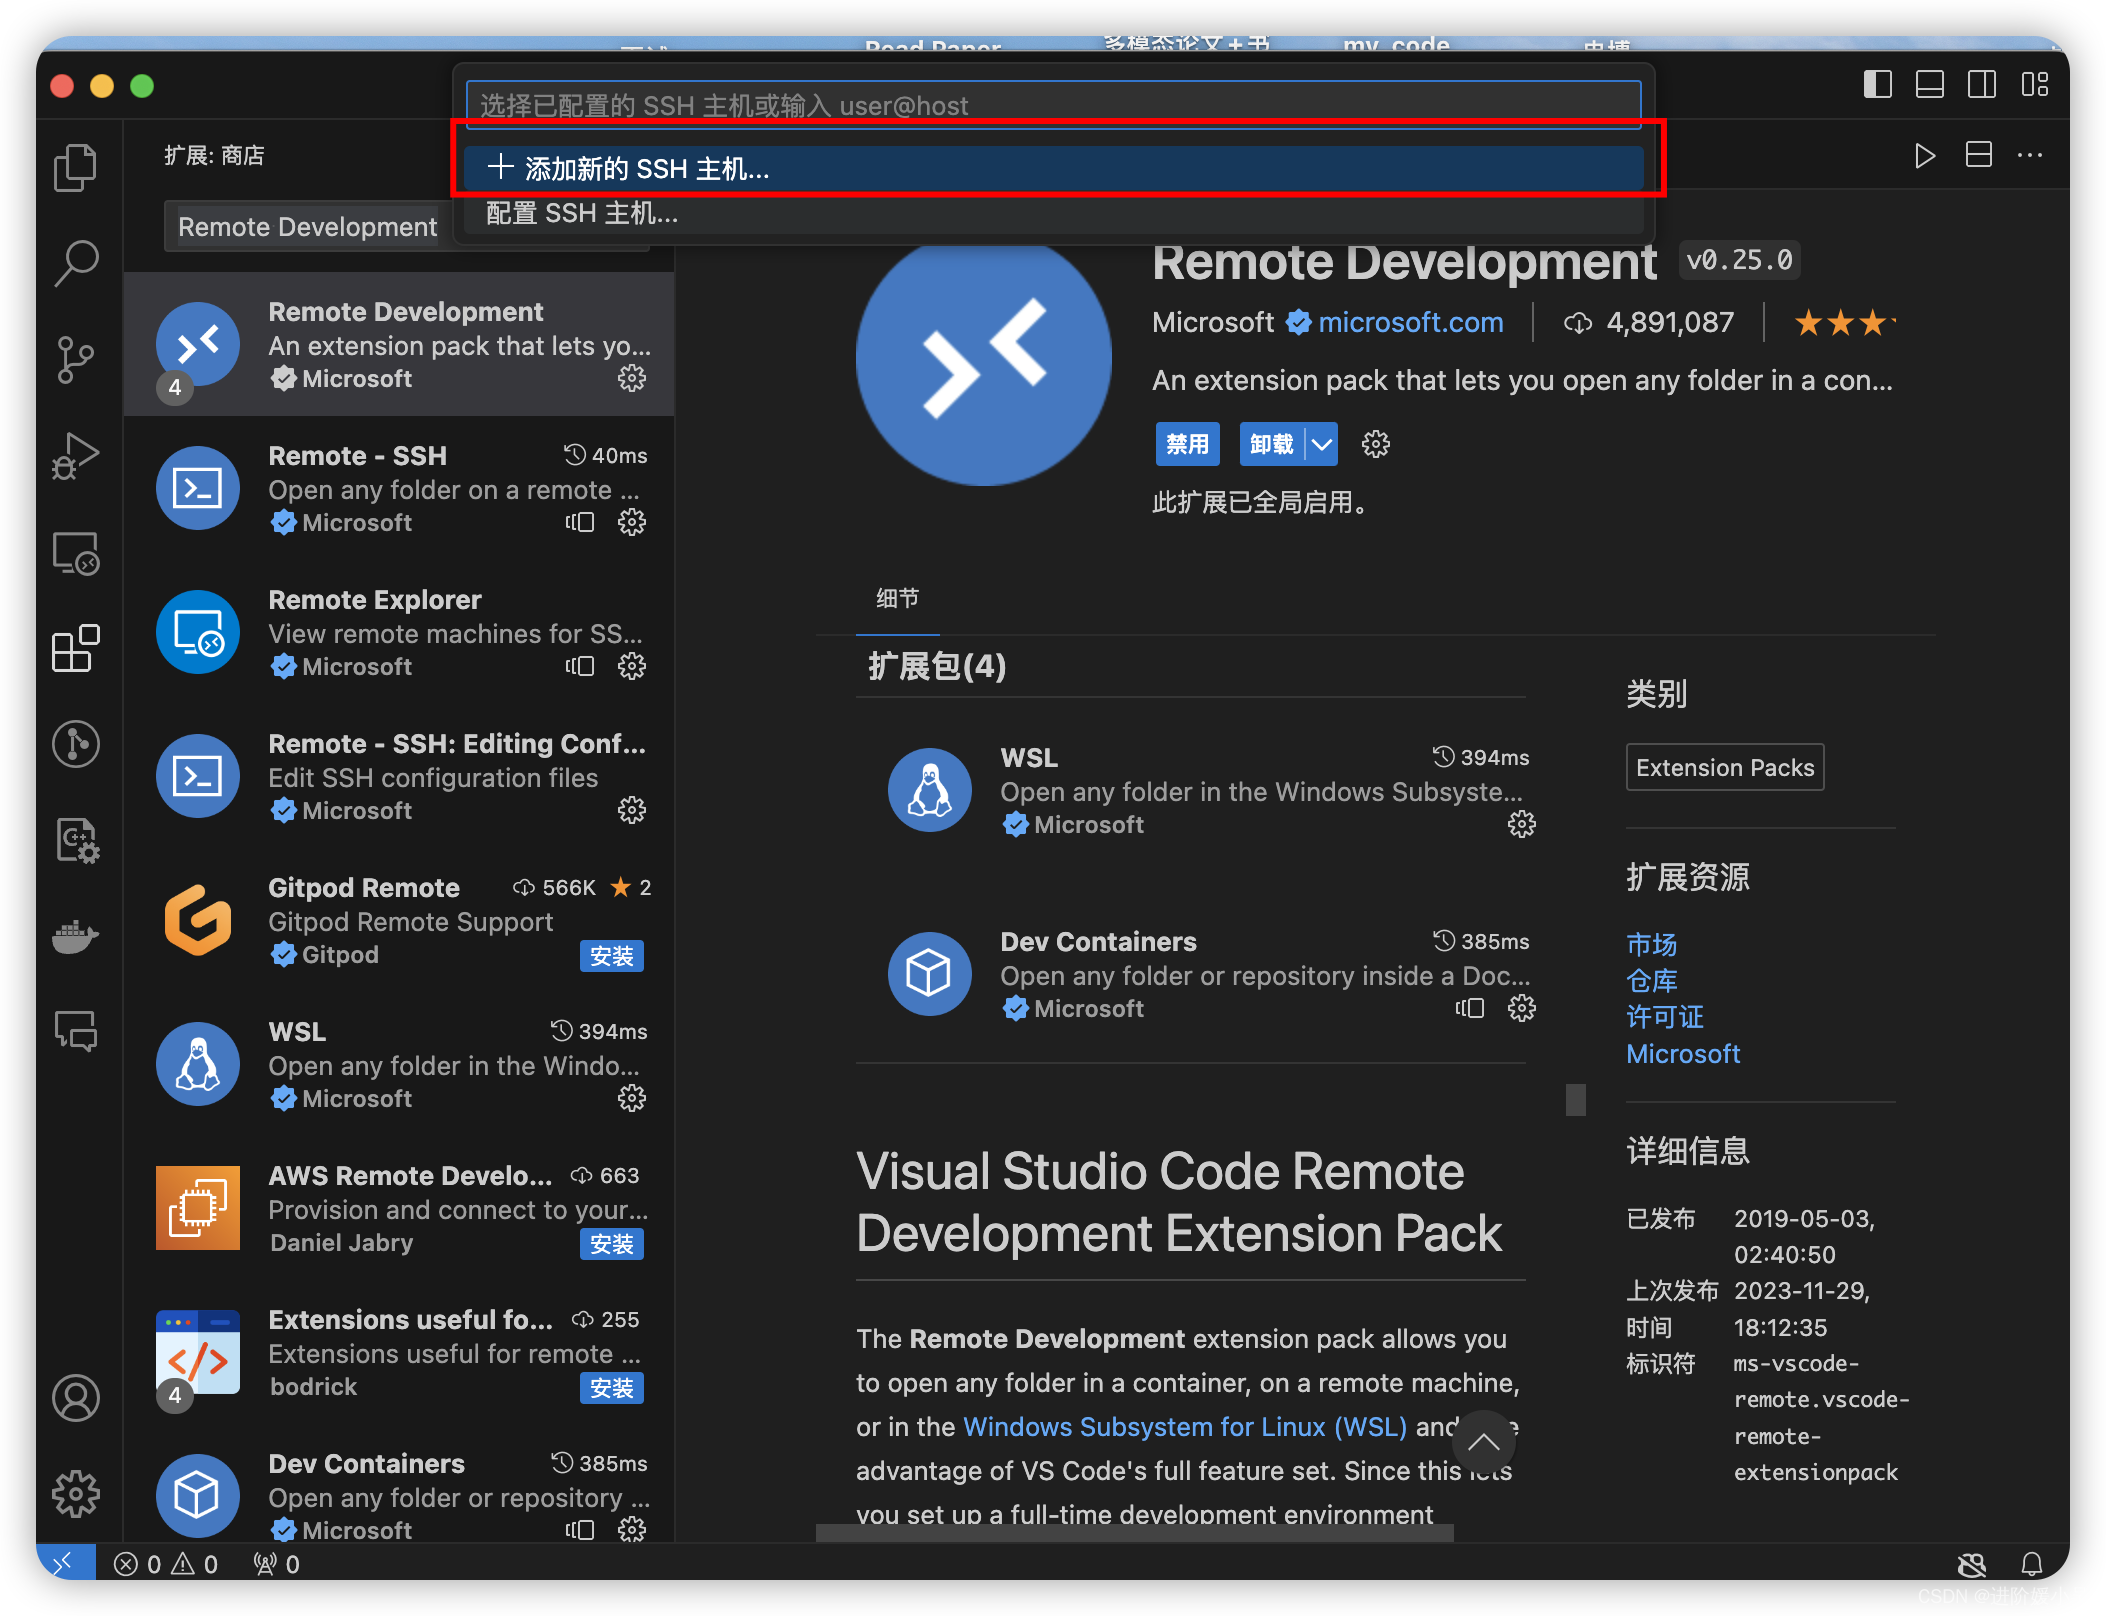2106x1616 pixels.
Task: Click the star rating on detail page
Action: [x=1843, y=323]
